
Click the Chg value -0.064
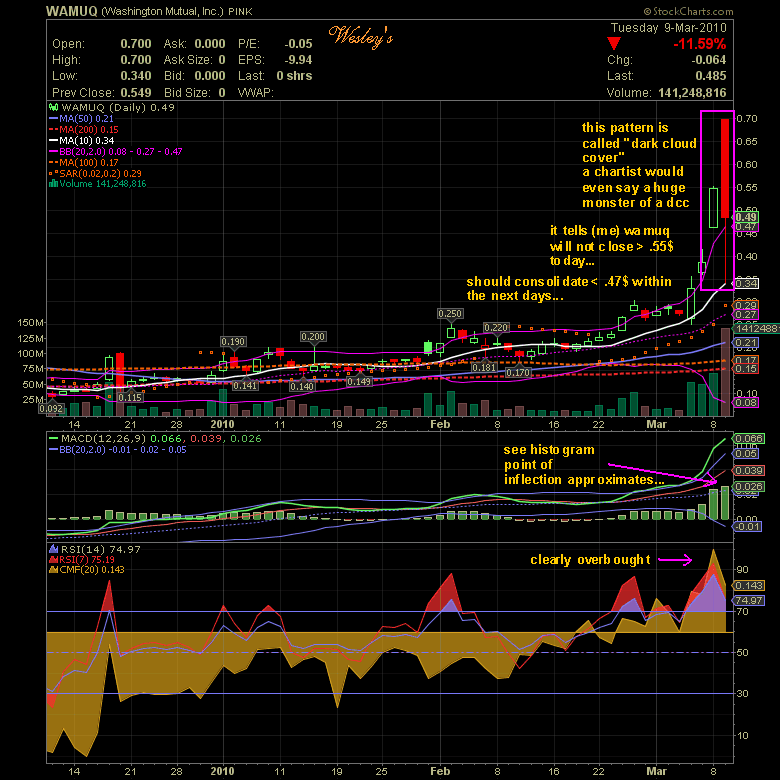708,60
